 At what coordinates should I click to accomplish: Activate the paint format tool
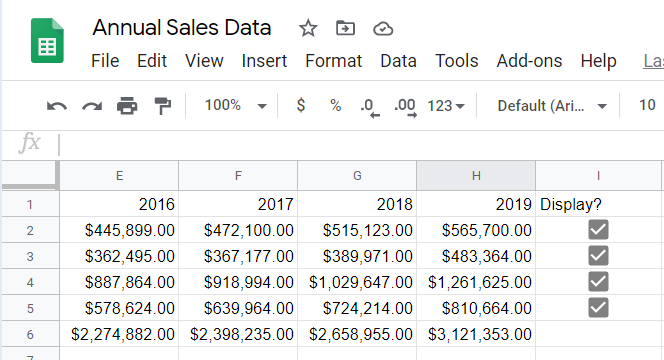pyautogui.click(x=162, y=105)
